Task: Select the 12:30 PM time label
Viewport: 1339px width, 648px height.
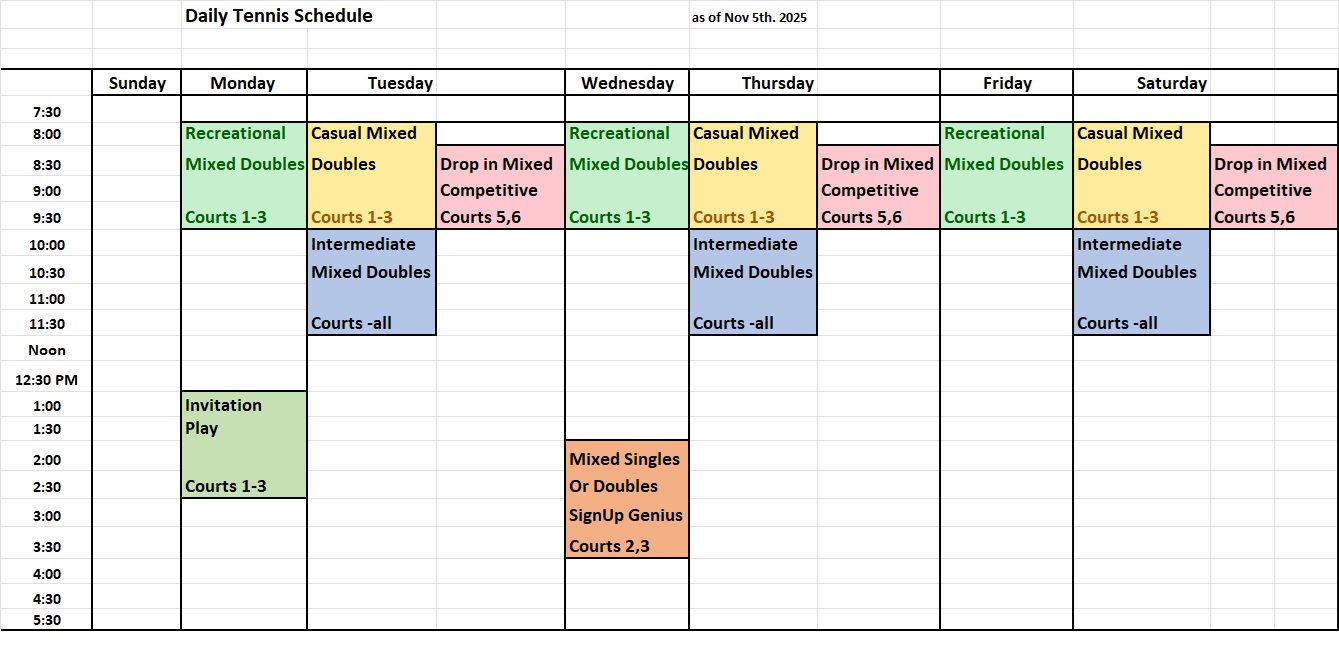Action: click(46, 380)
